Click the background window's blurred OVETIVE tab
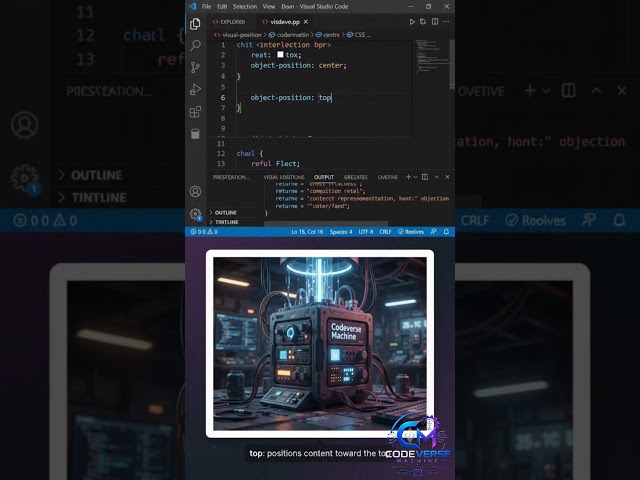 (x=481, y=91)
